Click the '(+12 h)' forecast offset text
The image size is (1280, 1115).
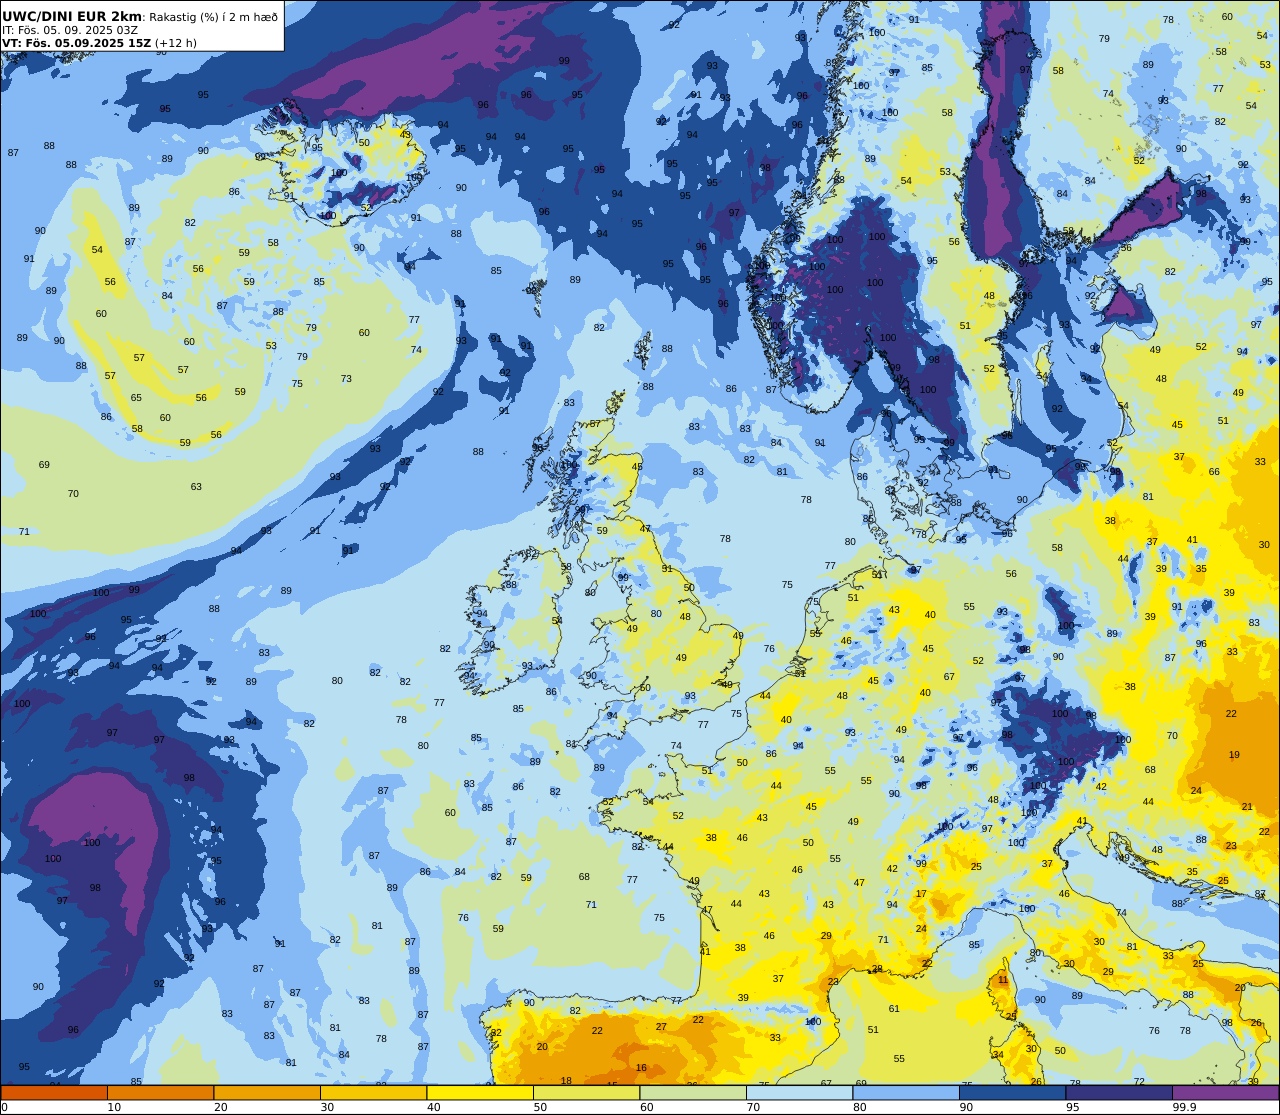[176, 43]
